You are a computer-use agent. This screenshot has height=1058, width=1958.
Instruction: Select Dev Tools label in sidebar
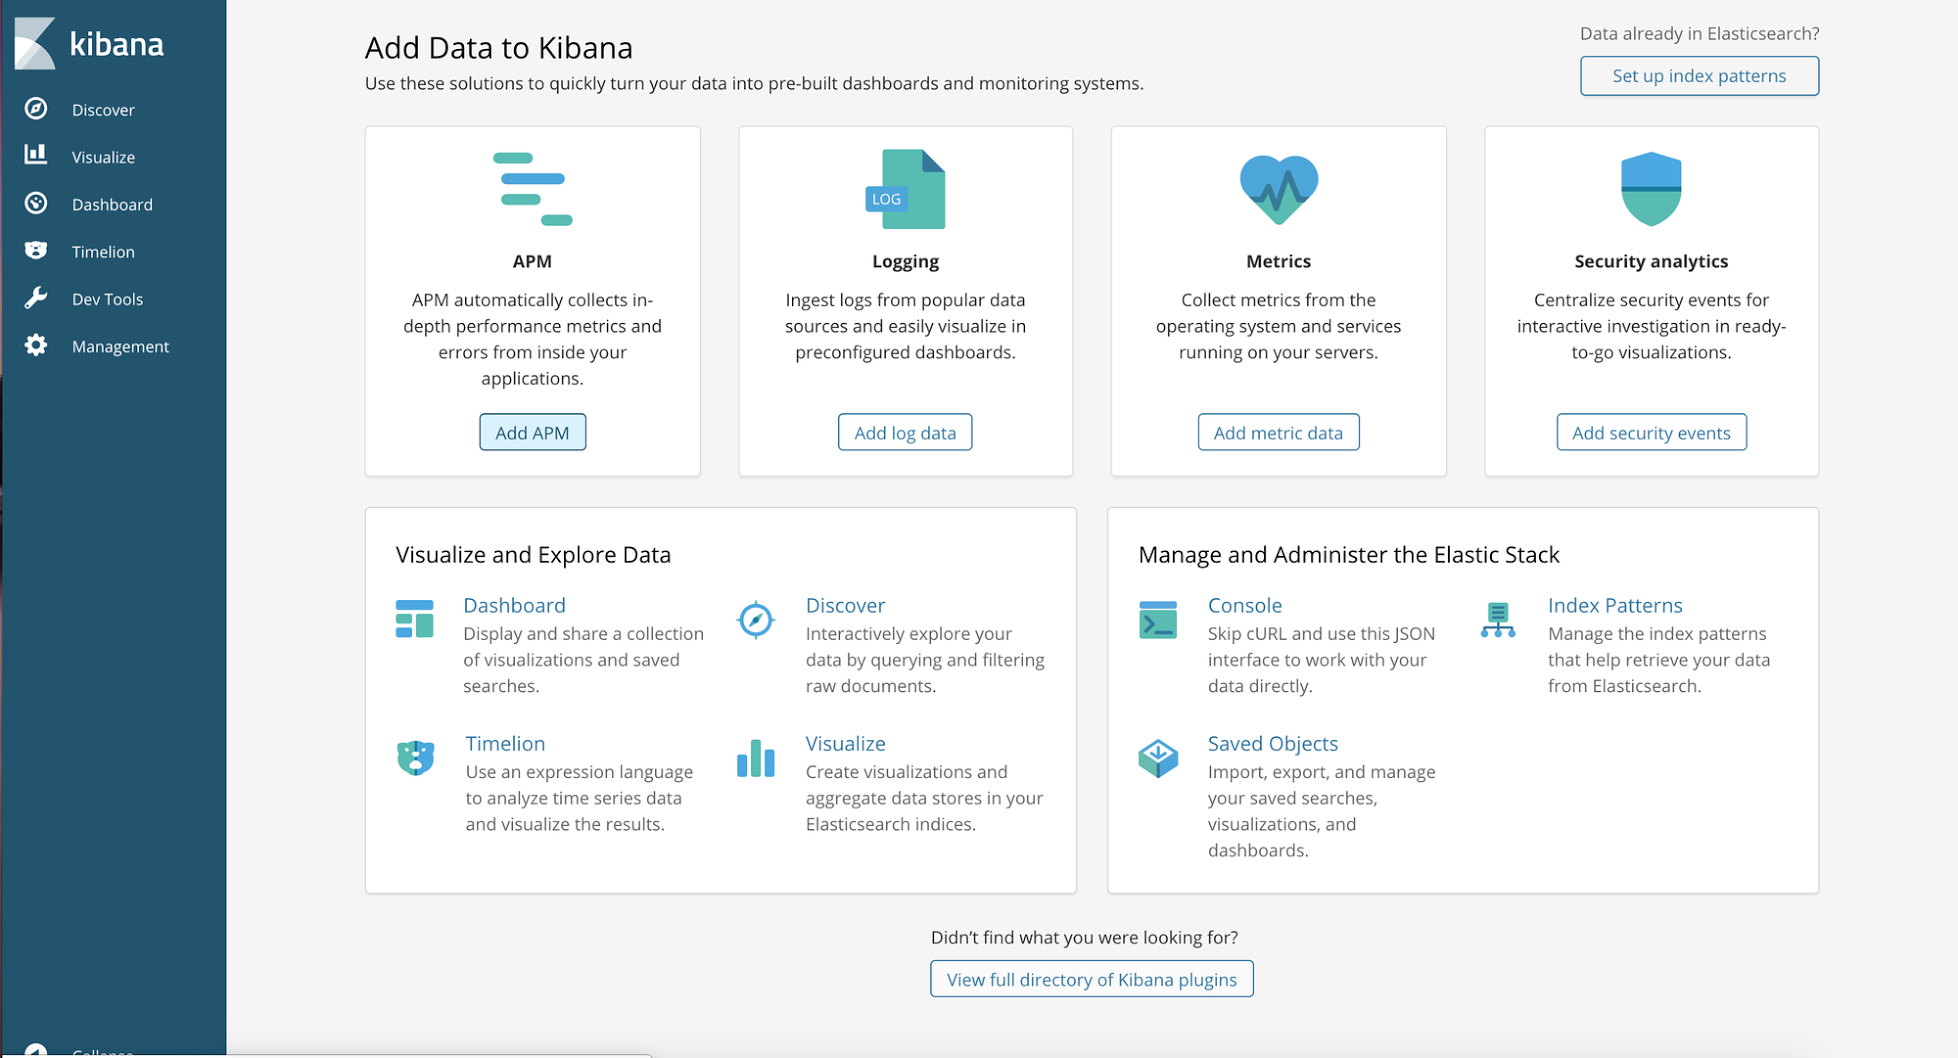click(x=107, y=299)
